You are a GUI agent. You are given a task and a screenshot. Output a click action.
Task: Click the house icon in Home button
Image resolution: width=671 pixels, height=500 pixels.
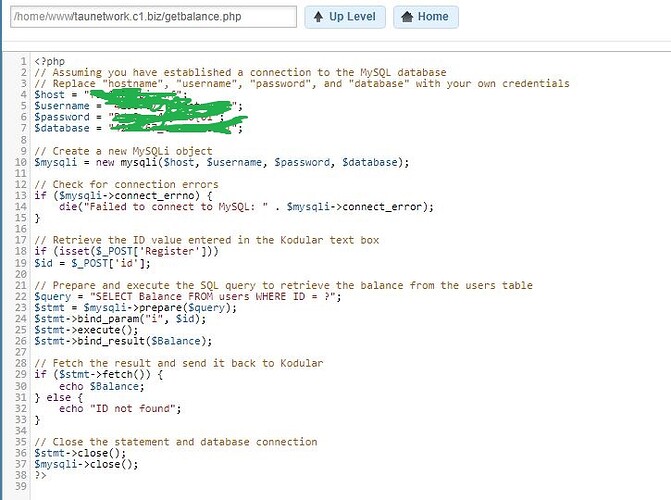click(407, 17)
